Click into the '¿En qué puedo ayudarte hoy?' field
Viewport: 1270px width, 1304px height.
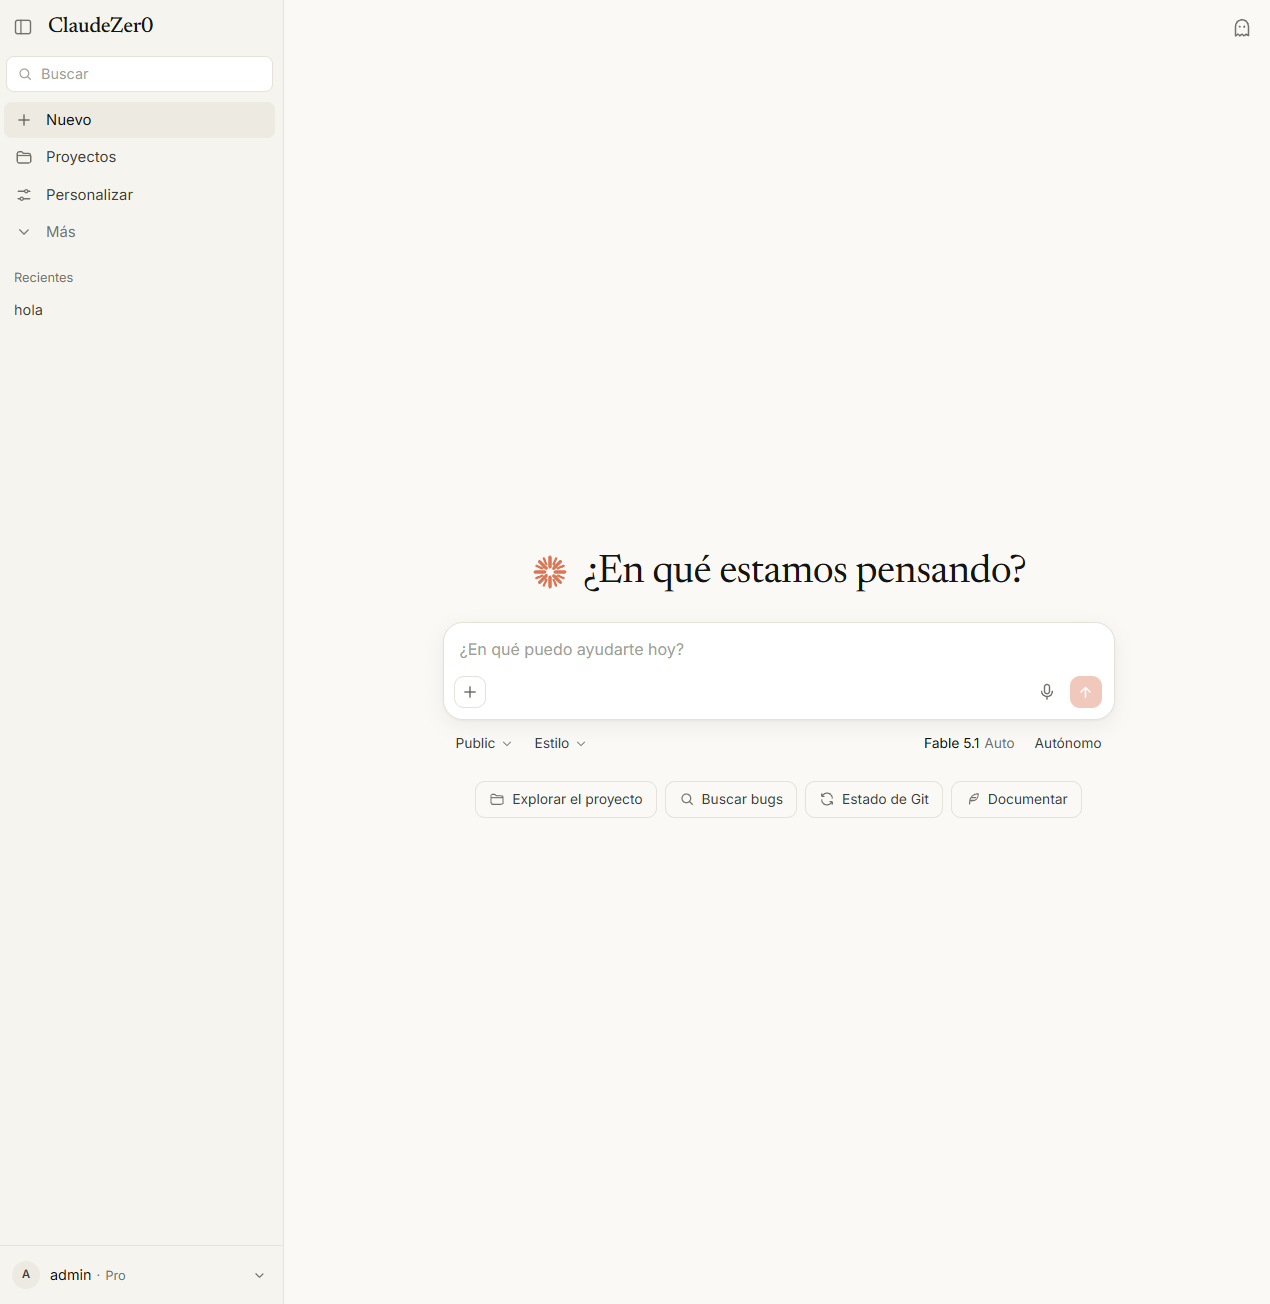[778, 650]
